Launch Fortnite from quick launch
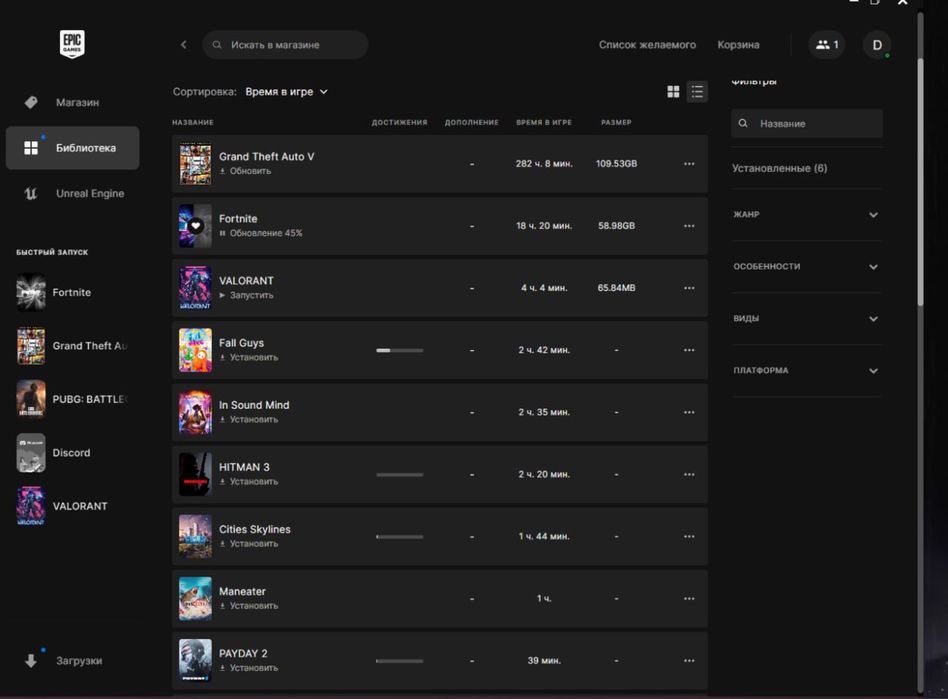Image resolution: width=948 pixels, height=699 pixels. pyautogui.click(x=73, y=293)
